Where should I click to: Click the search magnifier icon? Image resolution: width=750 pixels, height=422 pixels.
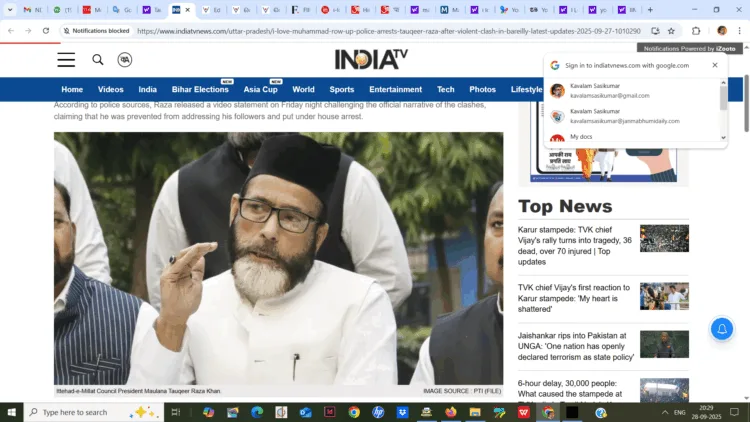pos(98,60)
